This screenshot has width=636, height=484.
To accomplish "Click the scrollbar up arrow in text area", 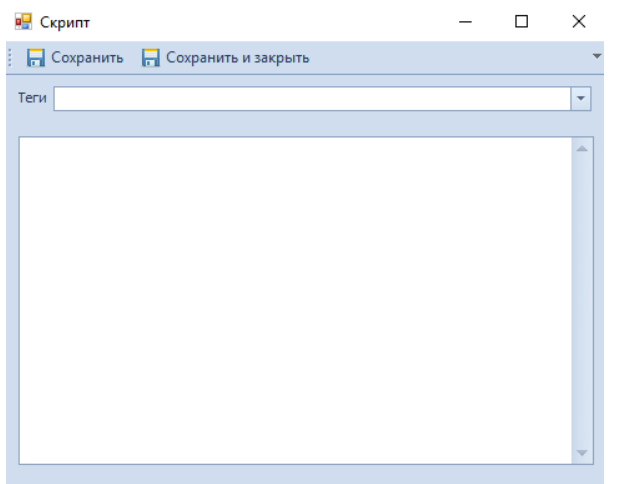I will pyautogui.click(x=582, y=148).
